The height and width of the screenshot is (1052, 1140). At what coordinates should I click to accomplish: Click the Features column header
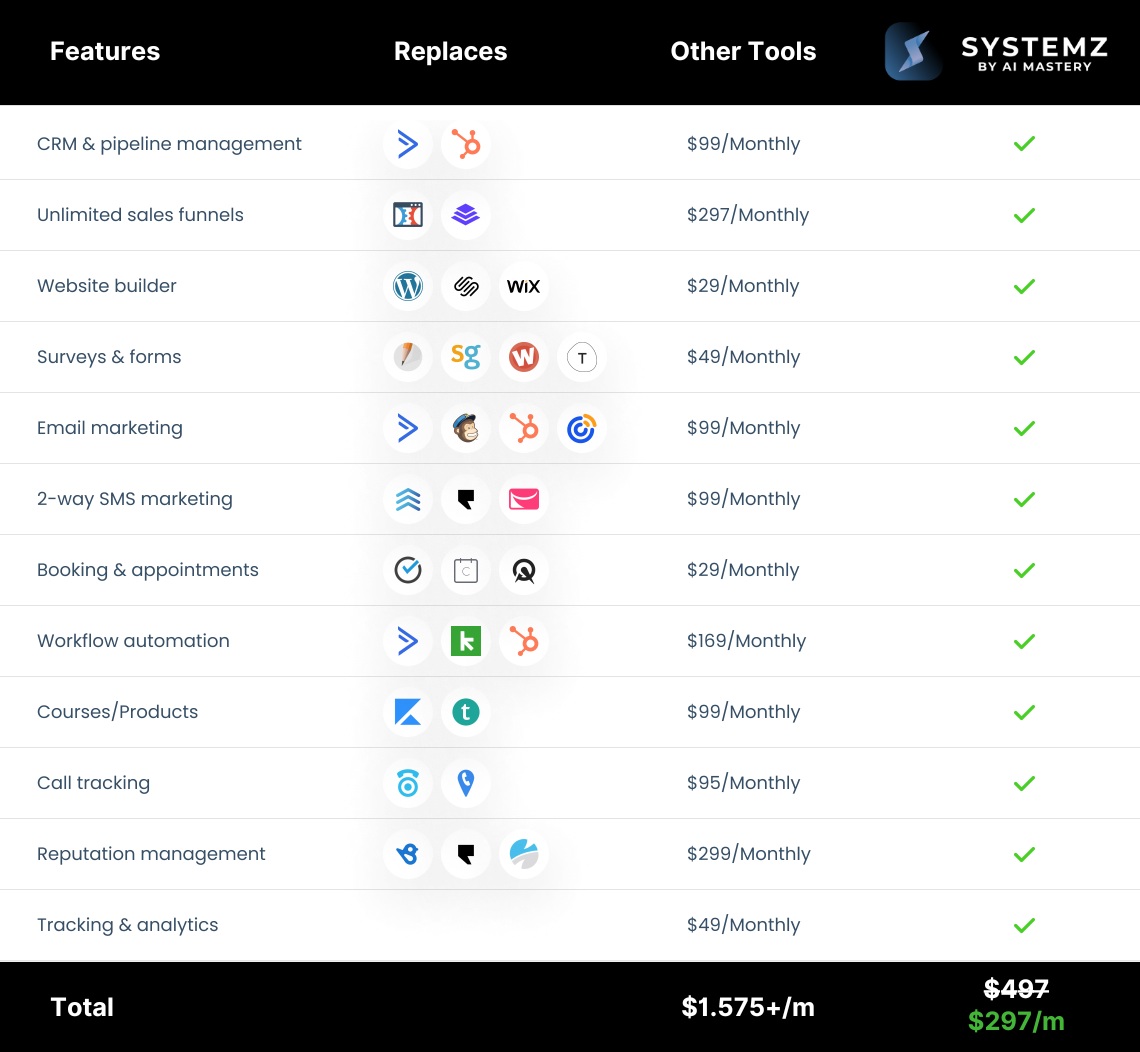(x=105, y=52)
